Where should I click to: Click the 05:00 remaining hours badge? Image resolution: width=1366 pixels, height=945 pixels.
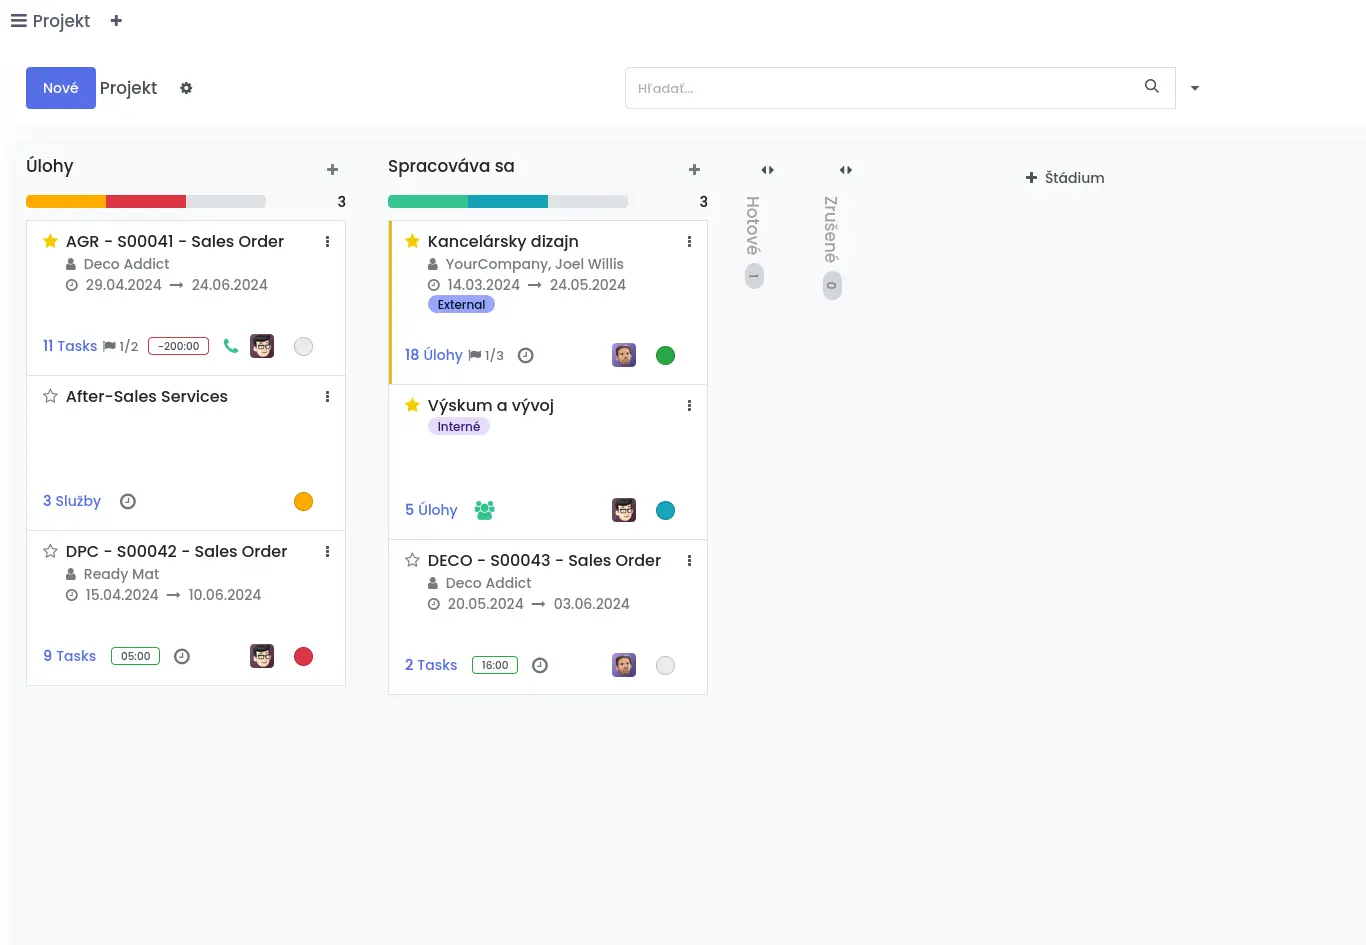[135, 656]
